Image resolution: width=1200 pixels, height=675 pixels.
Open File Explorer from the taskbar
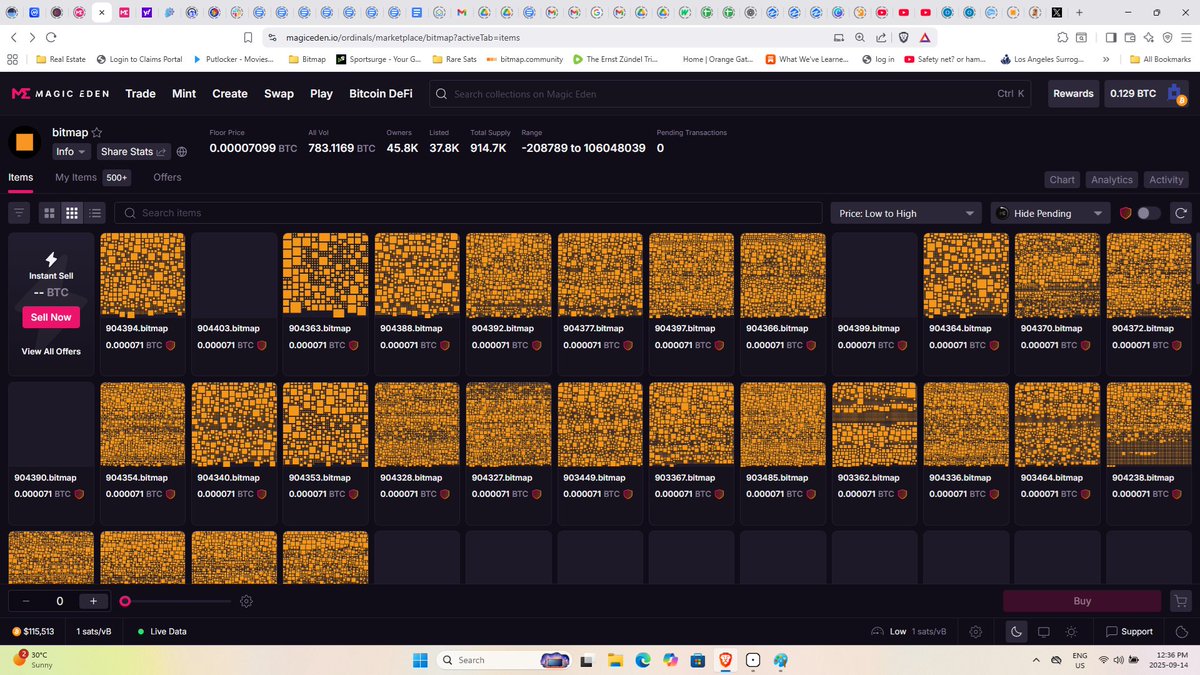[x=617, y=660]
